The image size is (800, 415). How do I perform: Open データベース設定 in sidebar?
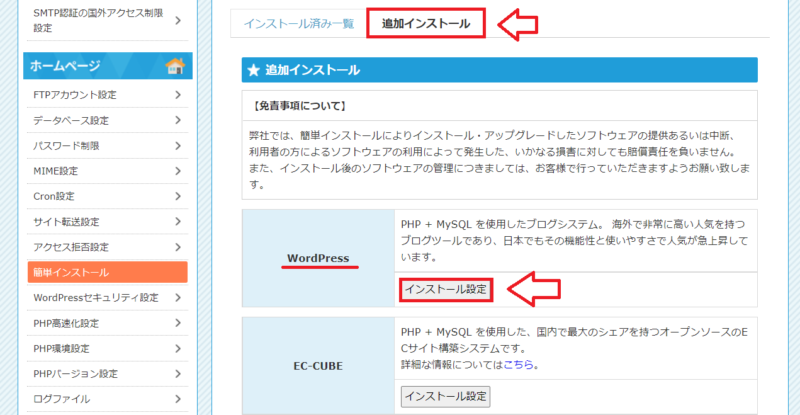107,120
